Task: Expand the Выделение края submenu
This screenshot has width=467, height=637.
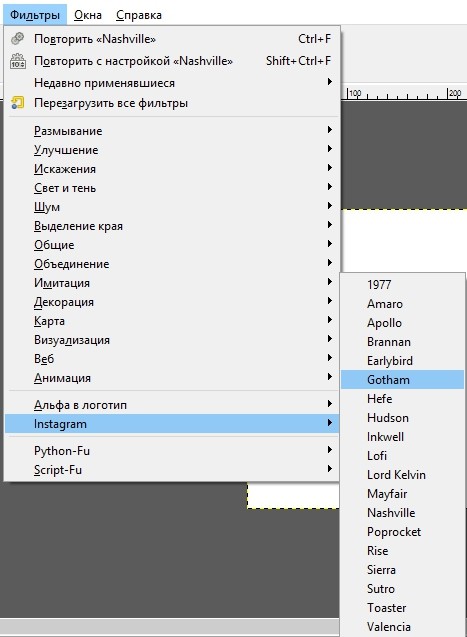Action: [172, 226]
